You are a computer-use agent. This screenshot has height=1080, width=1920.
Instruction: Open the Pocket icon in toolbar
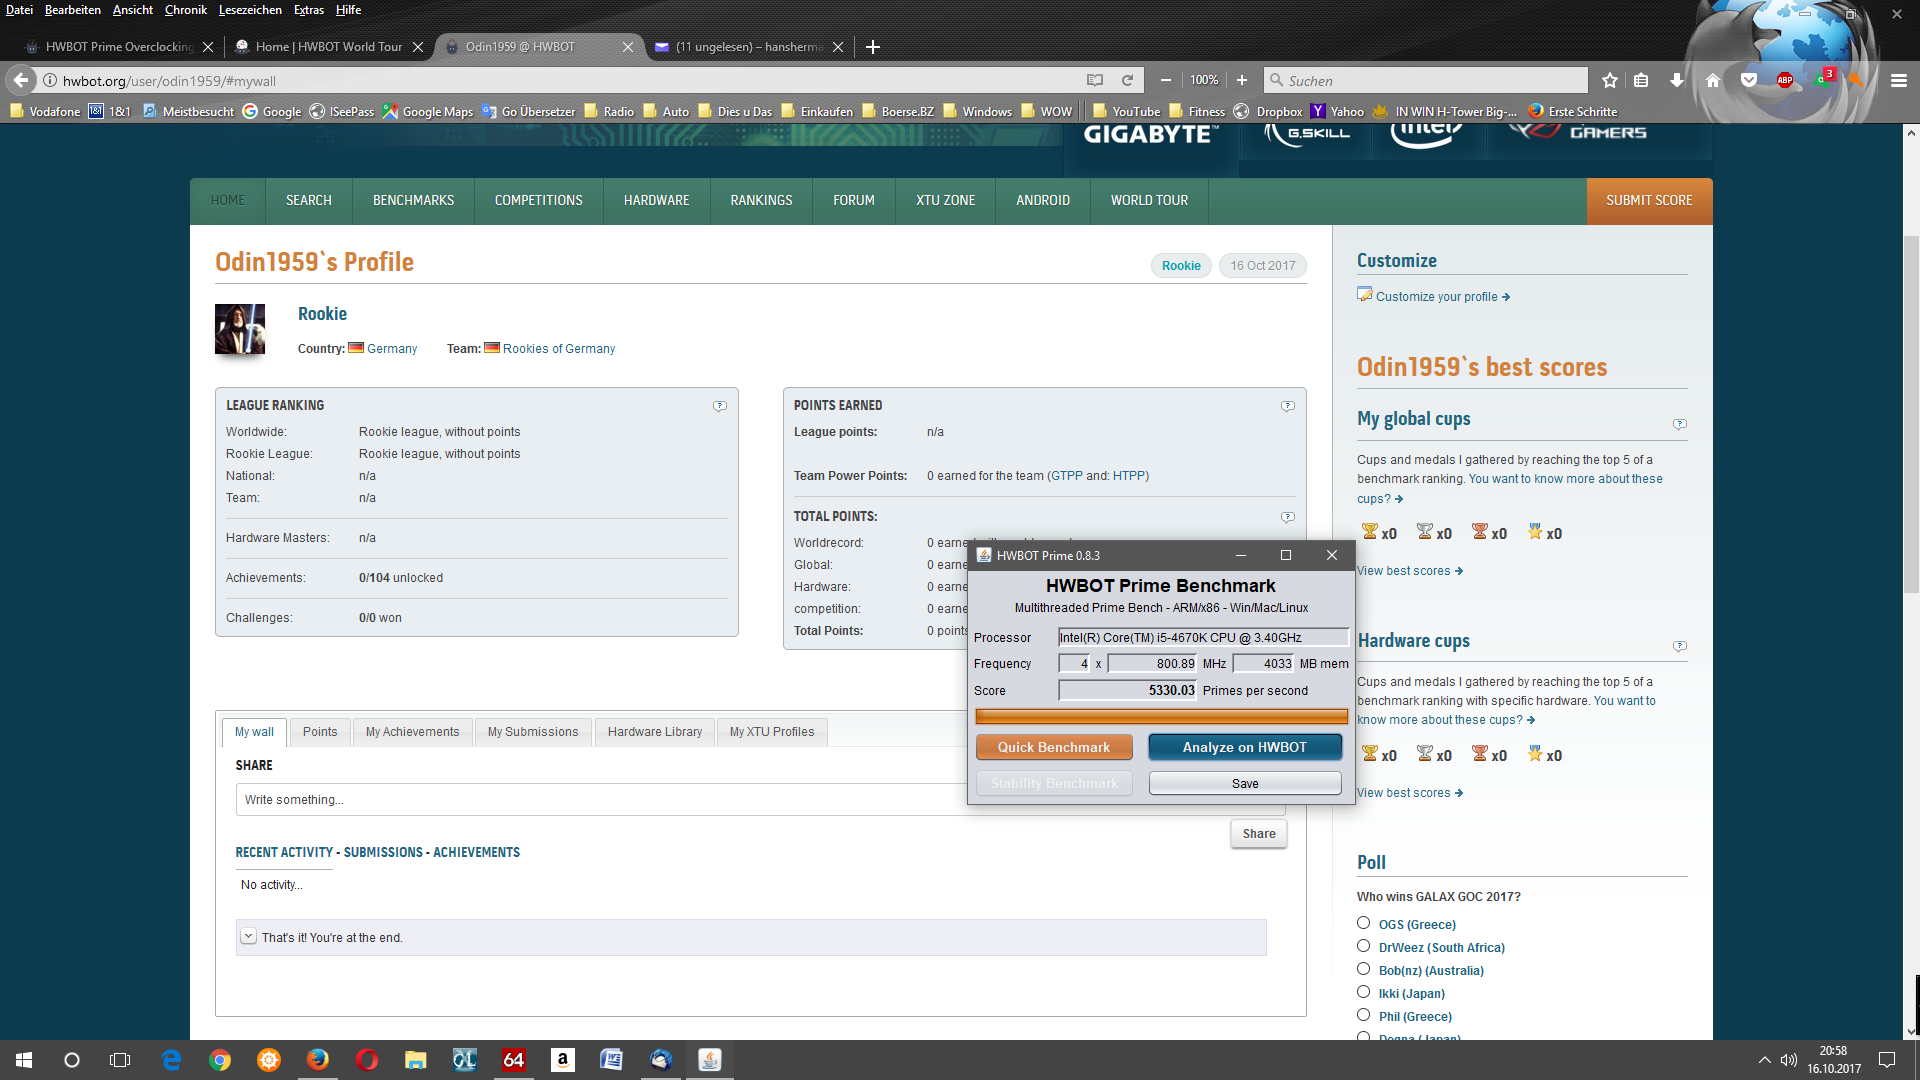point(1749,80)
